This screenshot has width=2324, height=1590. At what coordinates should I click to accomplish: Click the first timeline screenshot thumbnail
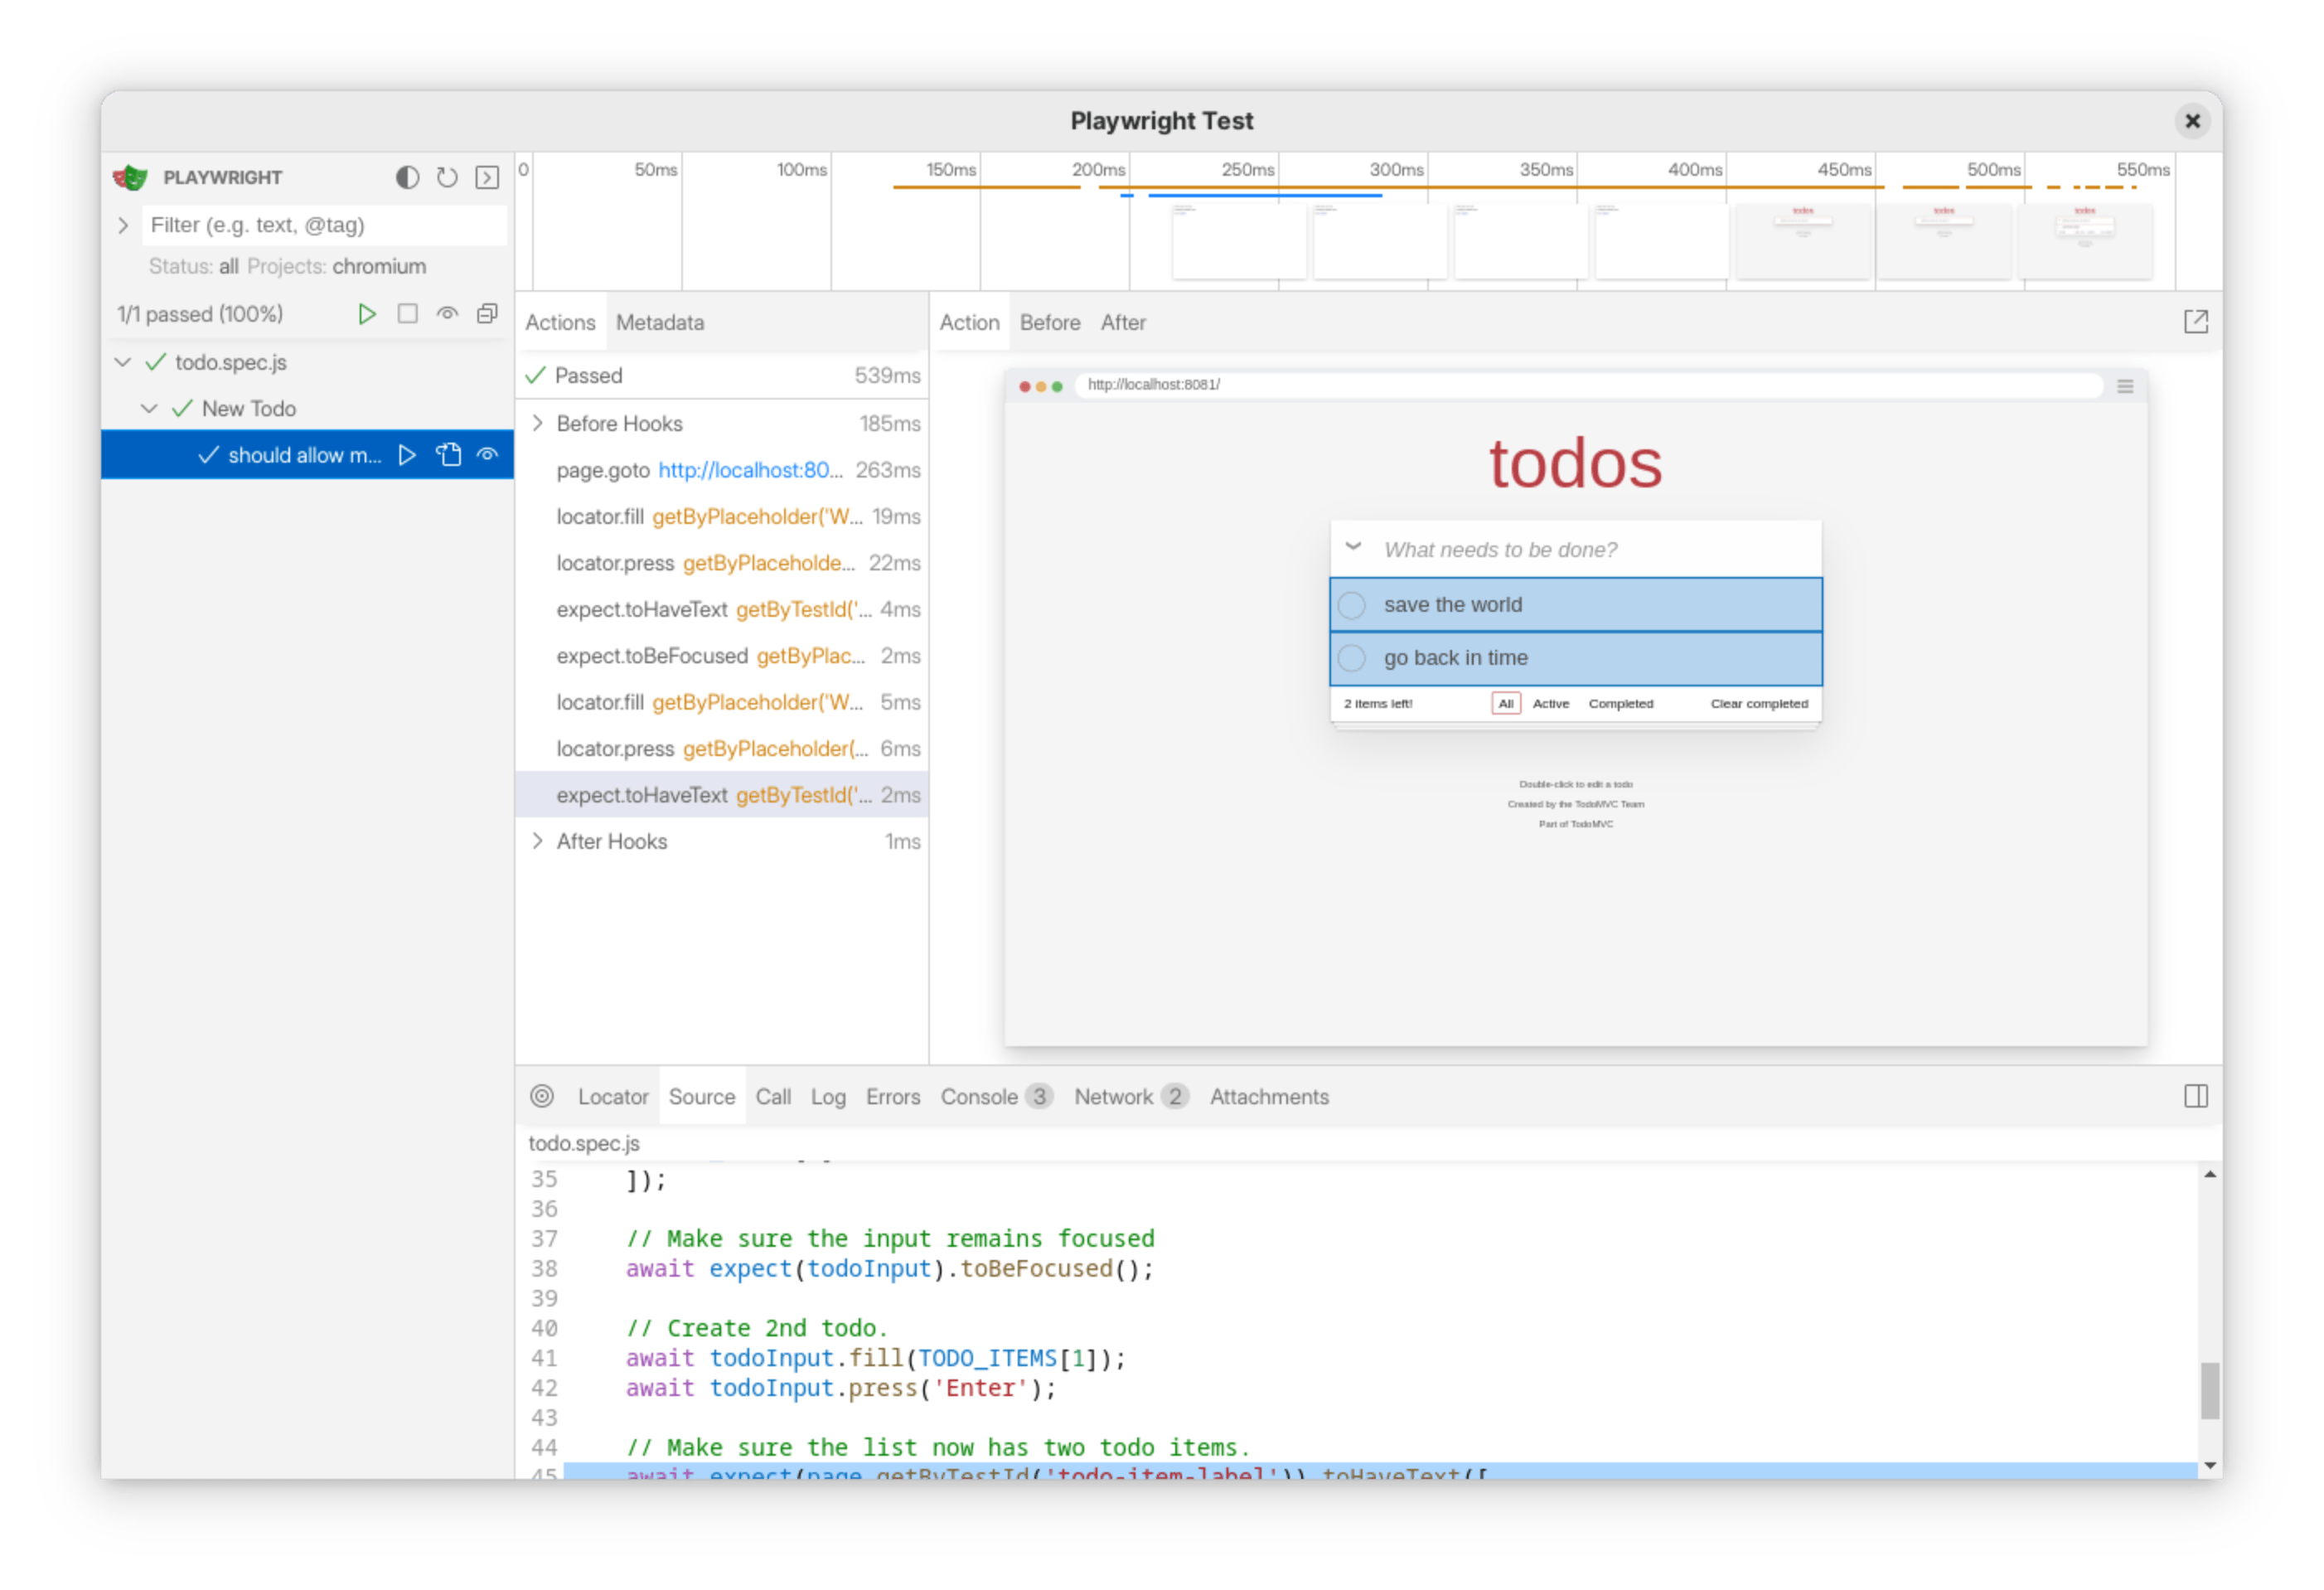click(1238, 241)
